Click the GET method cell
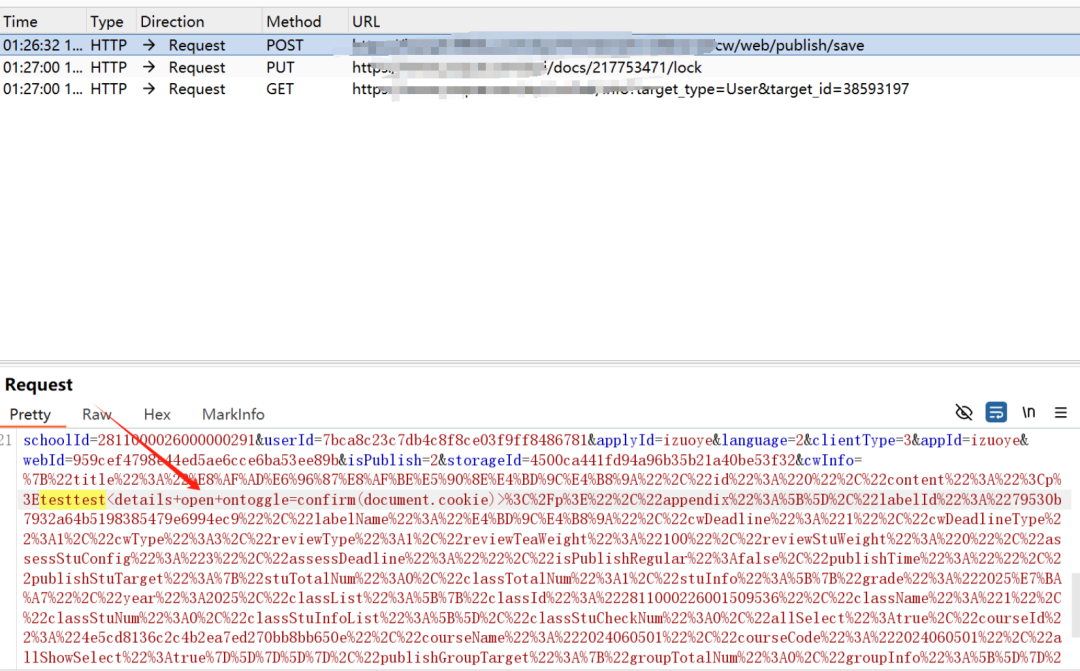The height and width of the screenshot is (671, 1080). coord(280,89)
